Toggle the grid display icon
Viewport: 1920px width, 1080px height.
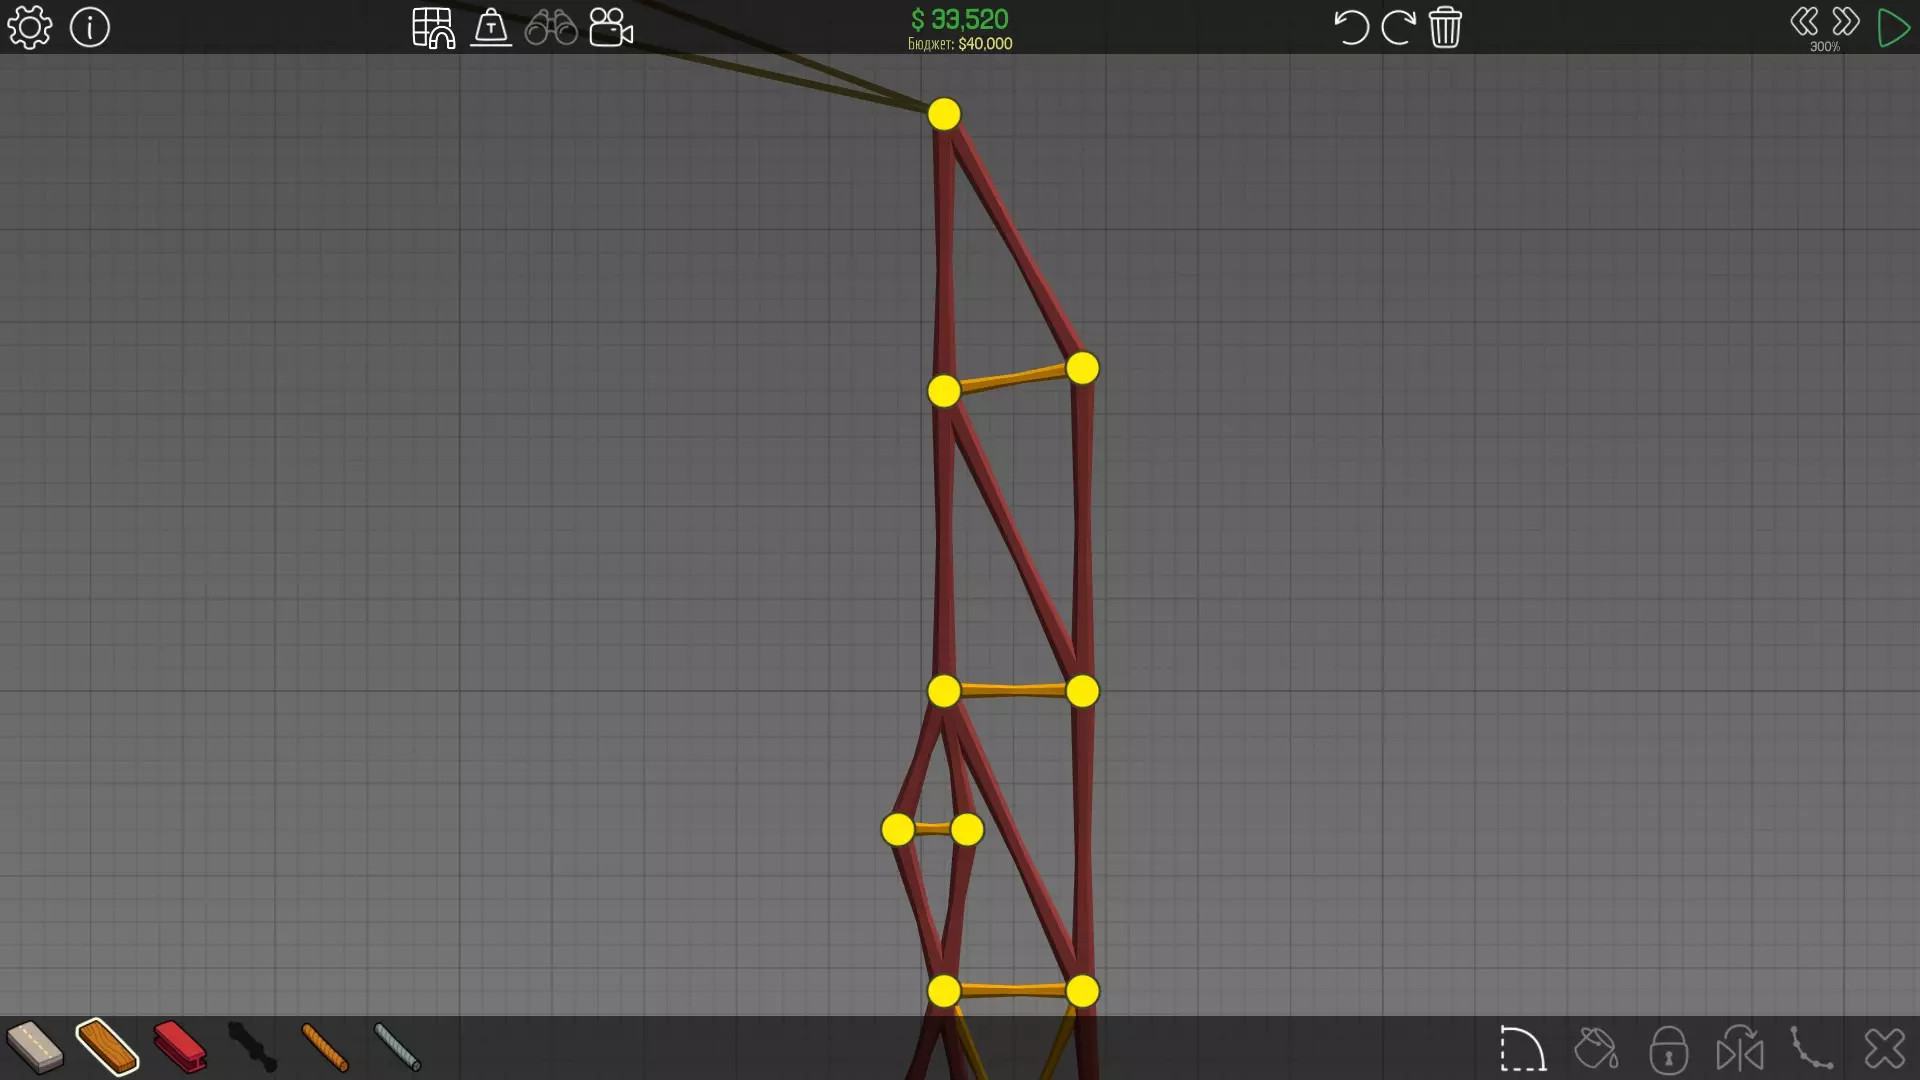(433, 28)
